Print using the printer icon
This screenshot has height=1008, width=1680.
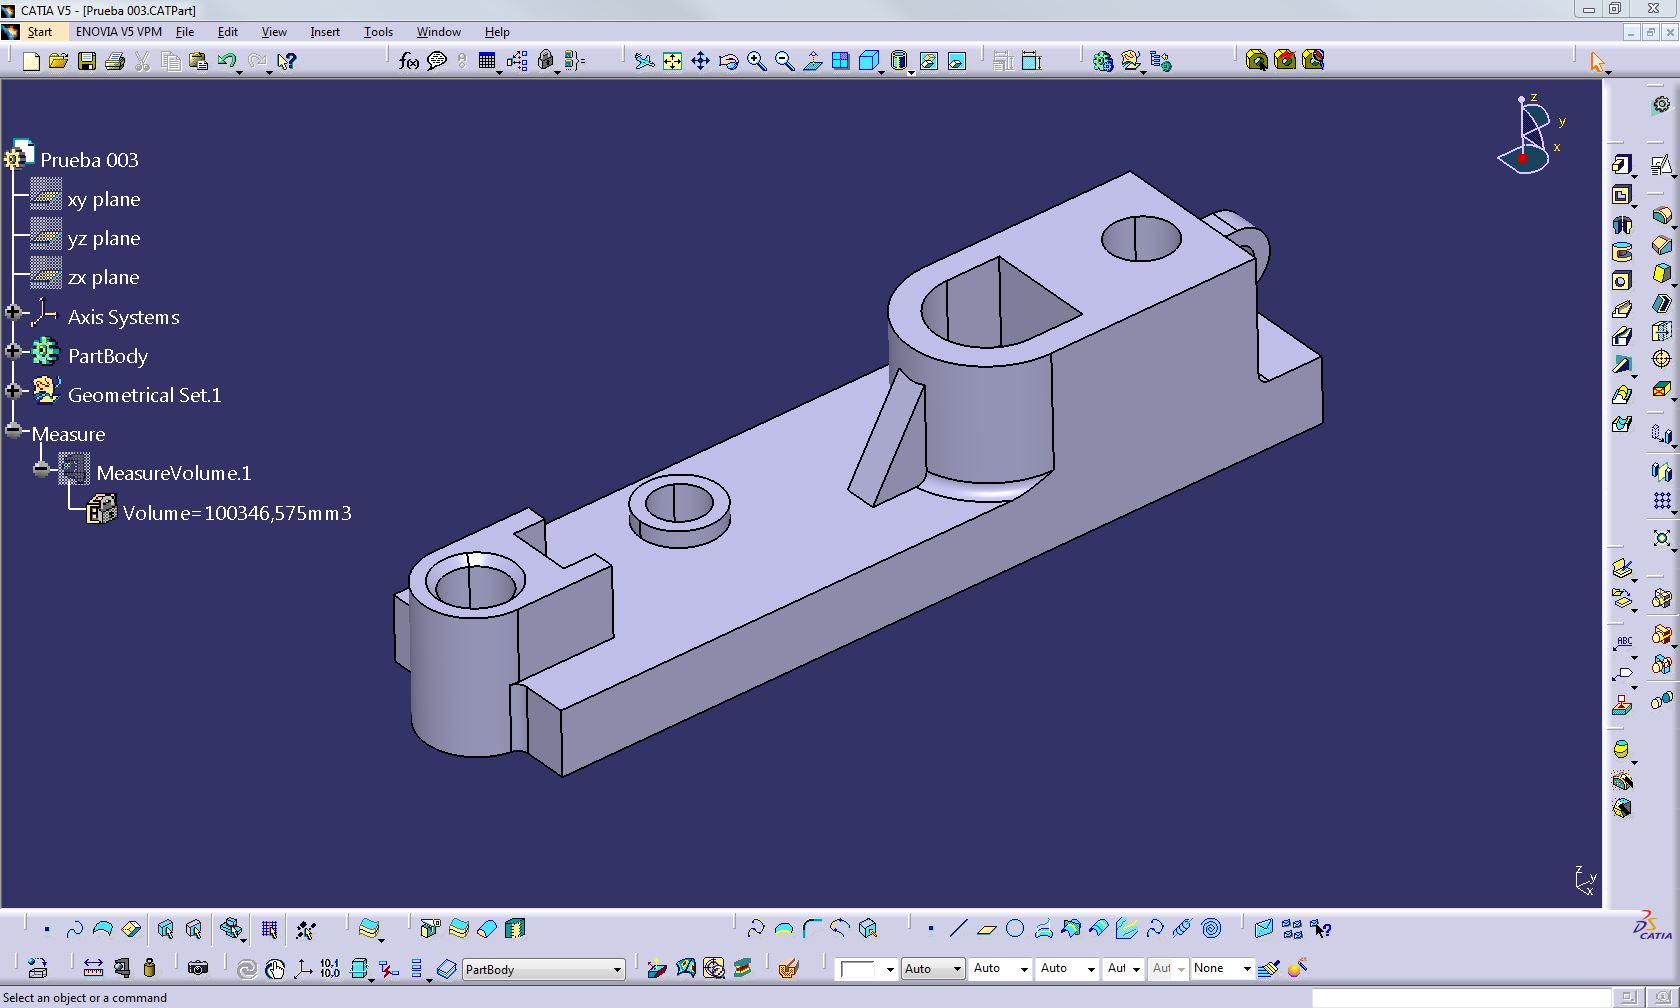pos(115,62)
